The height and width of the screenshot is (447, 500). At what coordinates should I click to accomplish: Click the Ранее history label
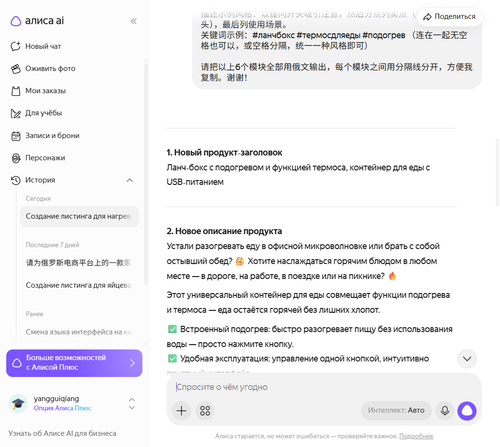tap(35, 314)
